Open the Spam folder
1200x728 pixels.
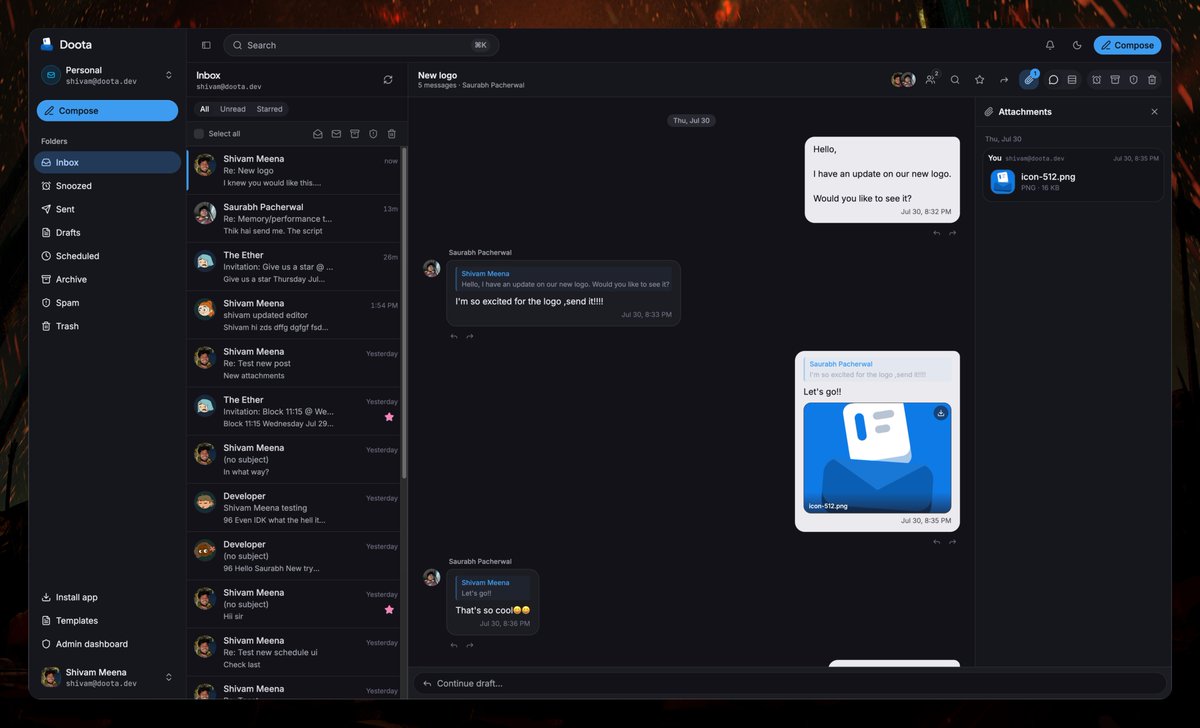coord(107,303)
